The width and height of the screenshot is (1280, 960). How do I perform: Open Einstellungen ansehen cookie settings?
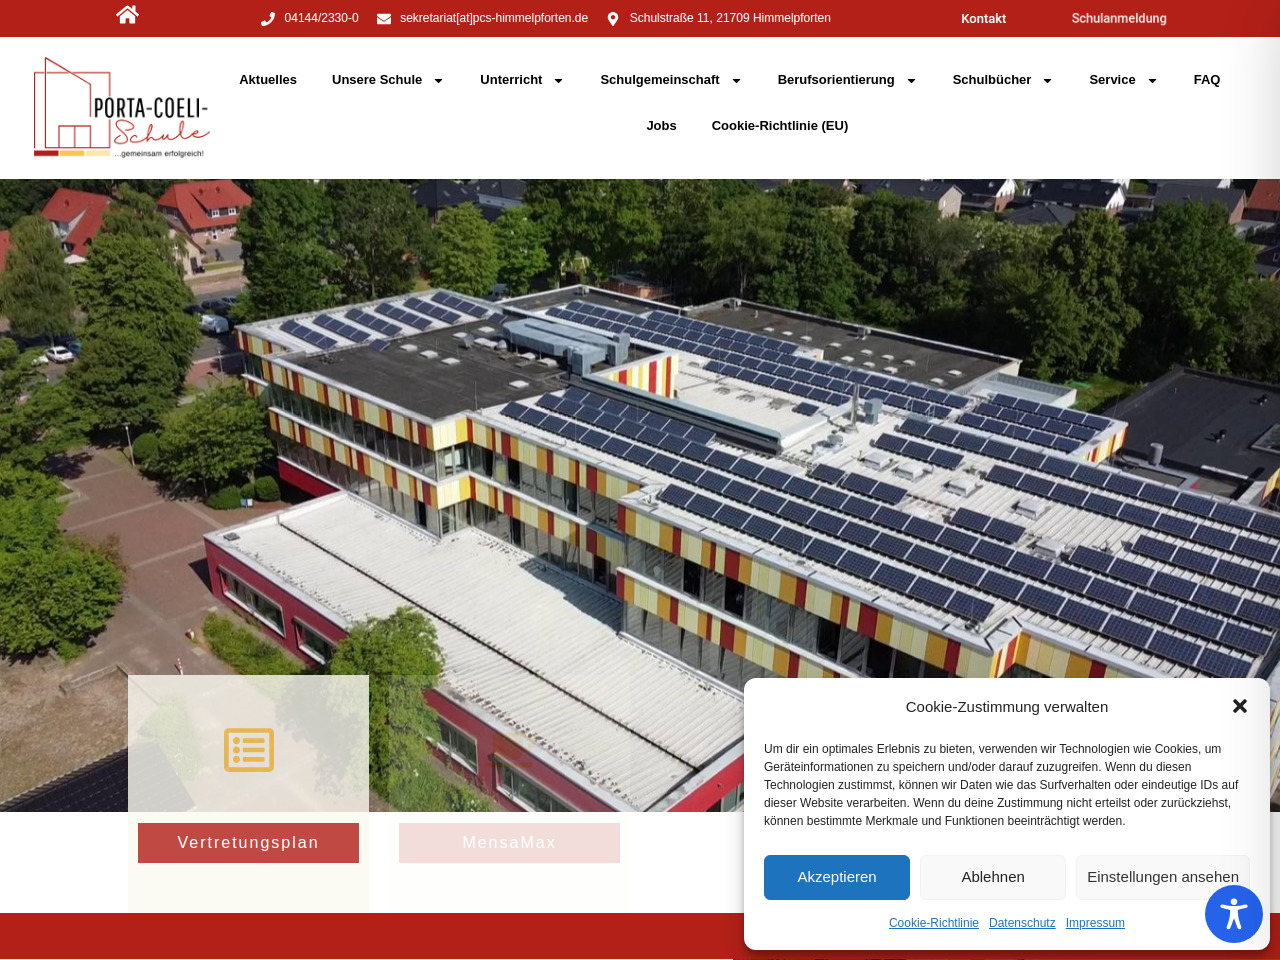(1162, 877)
